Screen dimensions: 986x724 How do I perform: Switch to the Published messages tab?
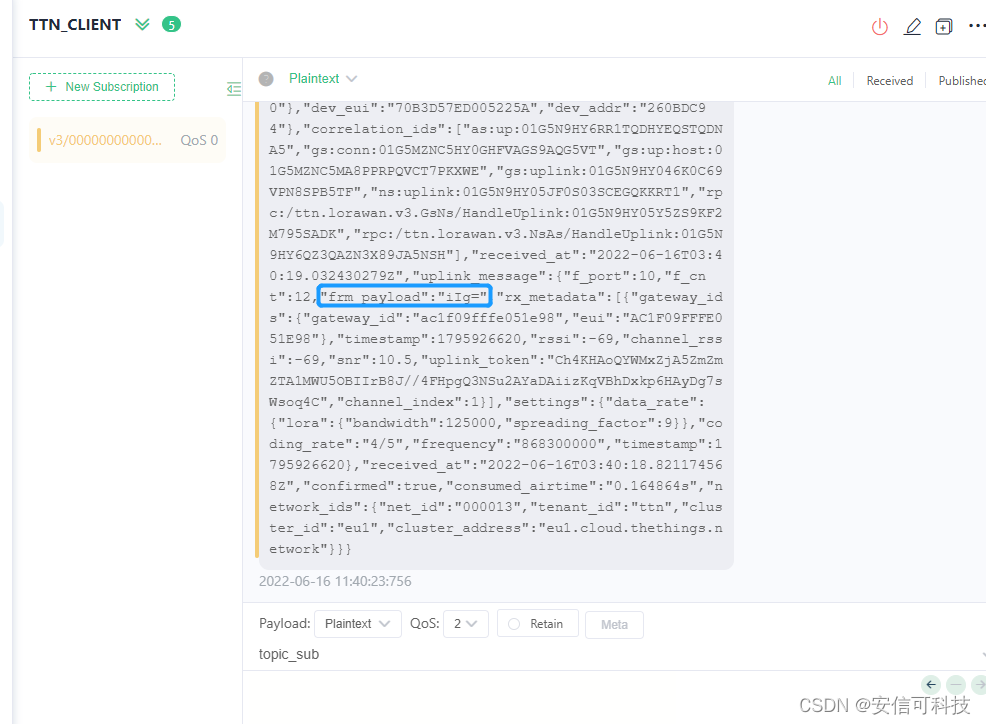point(961,81)
